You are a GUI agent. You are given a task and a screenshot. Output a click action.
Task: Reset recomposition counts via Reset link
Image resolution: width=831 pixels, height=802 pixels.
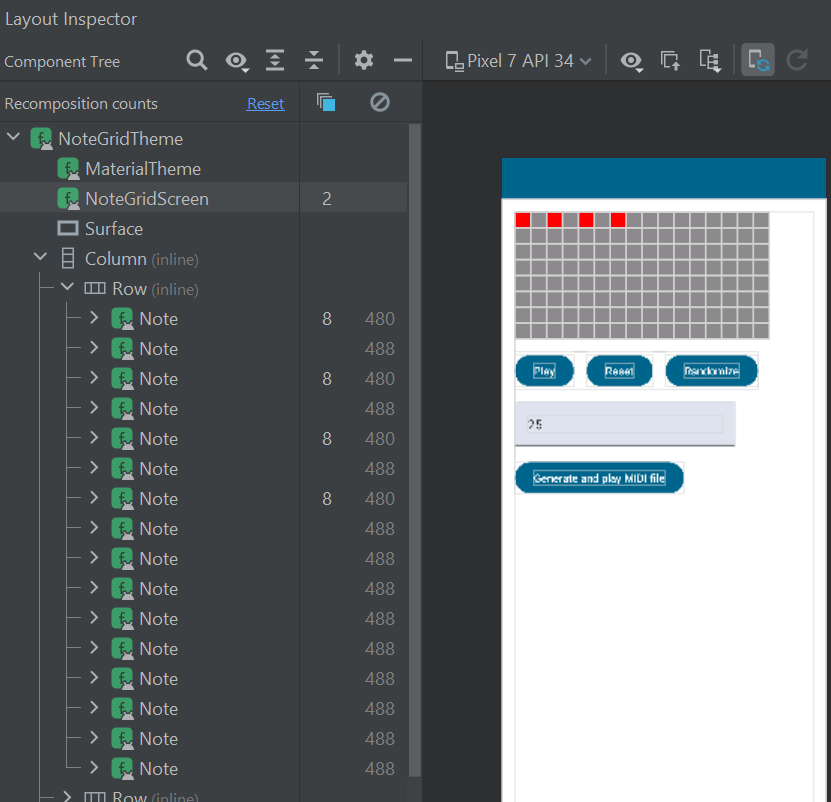coord(265,104)
